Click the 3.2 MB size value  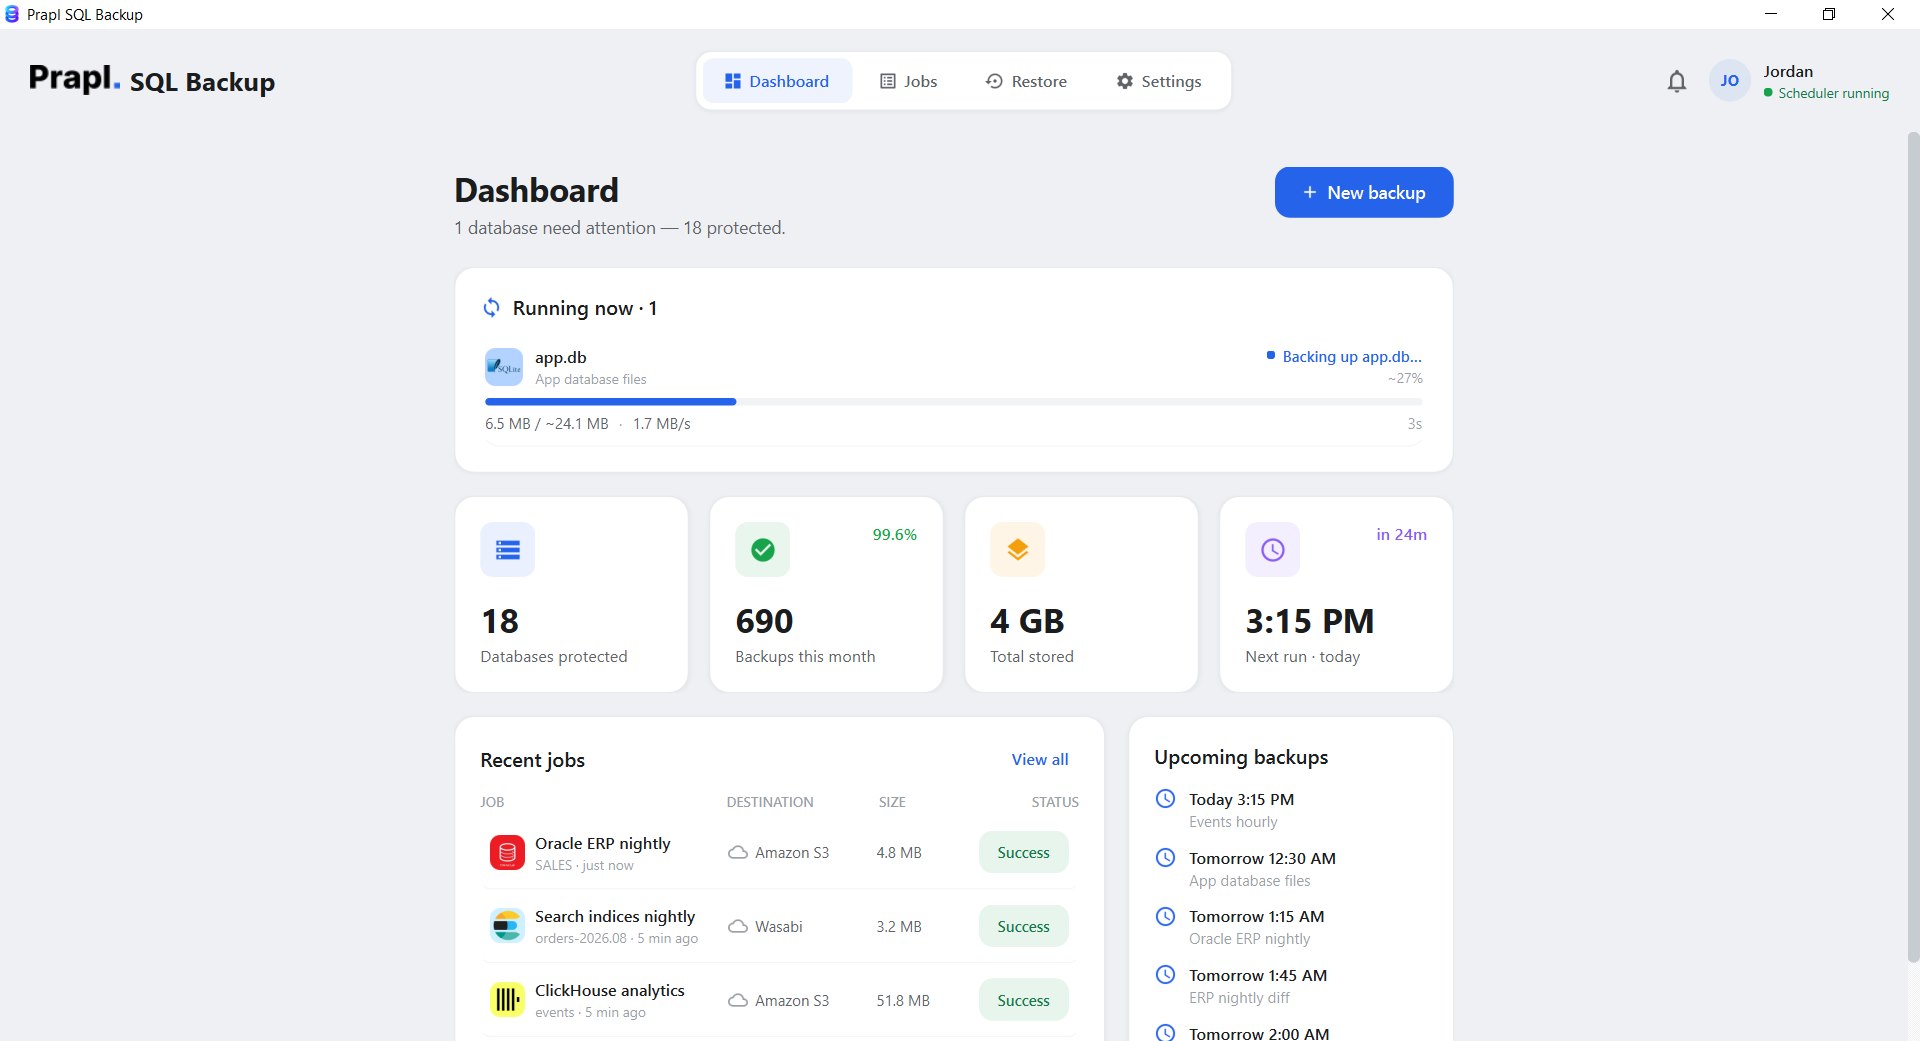pos(899,927)
